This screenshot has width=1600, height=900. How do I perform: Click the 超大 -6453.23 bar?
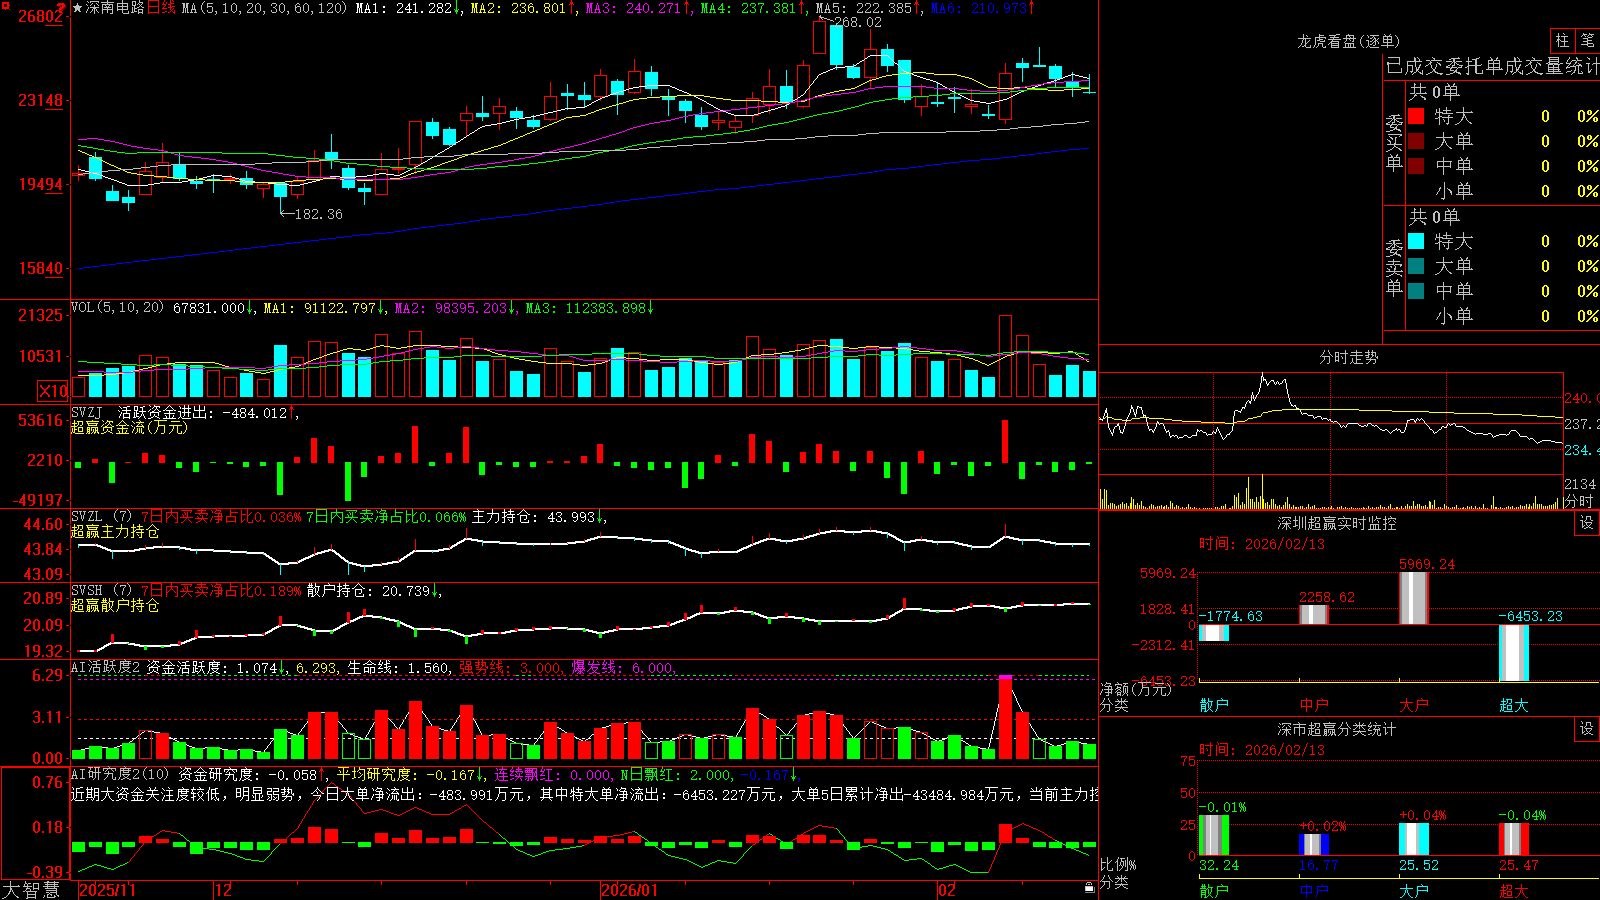1514,653
